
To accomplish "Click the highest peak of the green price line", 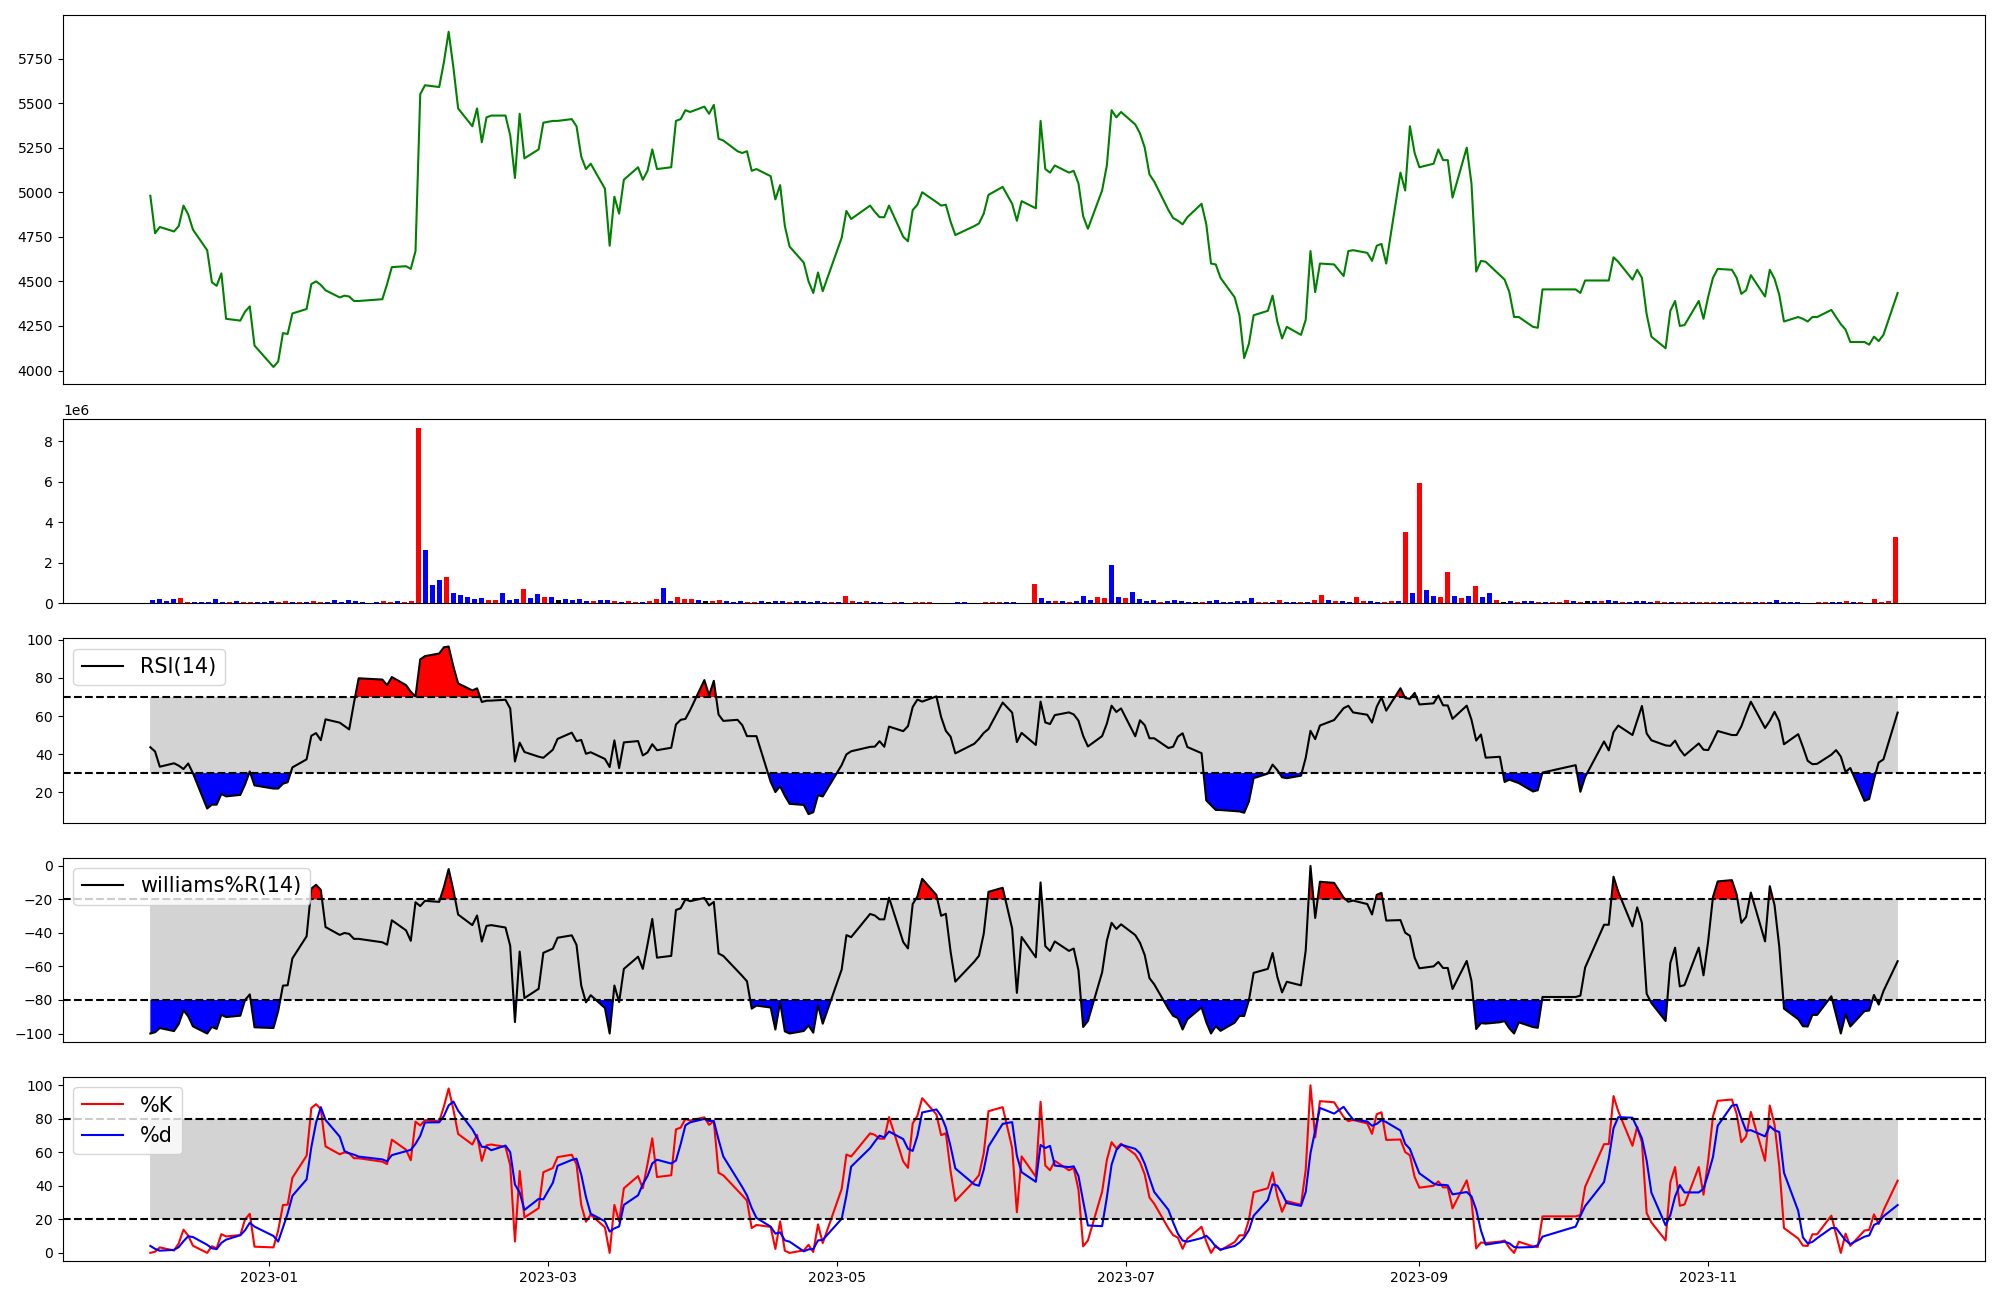I will point(448,33).
